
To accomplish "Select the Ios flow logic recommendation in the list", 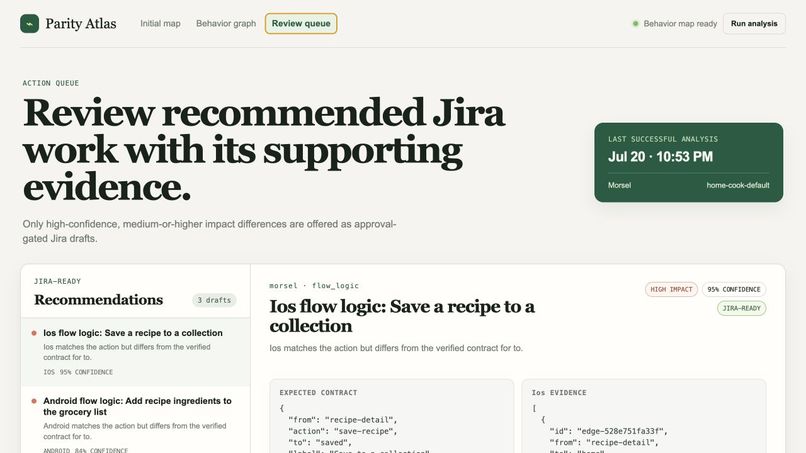I will click(x=136, y=352).
